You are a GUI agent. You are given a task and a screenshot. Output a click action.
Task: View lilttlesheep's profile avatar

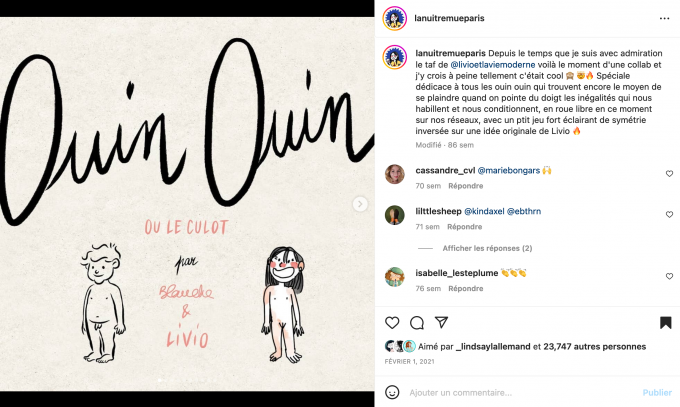pyautogui.click(x=395, y=215)
